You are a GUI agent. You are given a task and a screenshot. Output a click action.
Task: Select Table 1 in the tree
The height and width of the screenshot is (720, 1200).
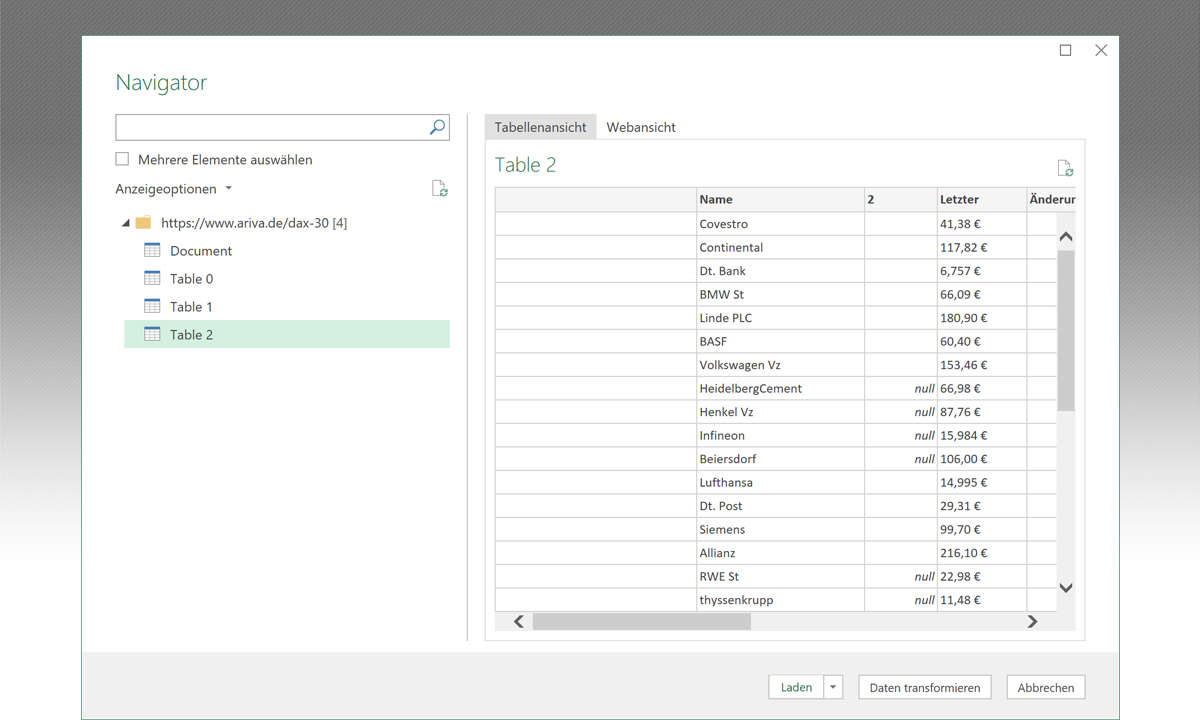pos(191,307)
